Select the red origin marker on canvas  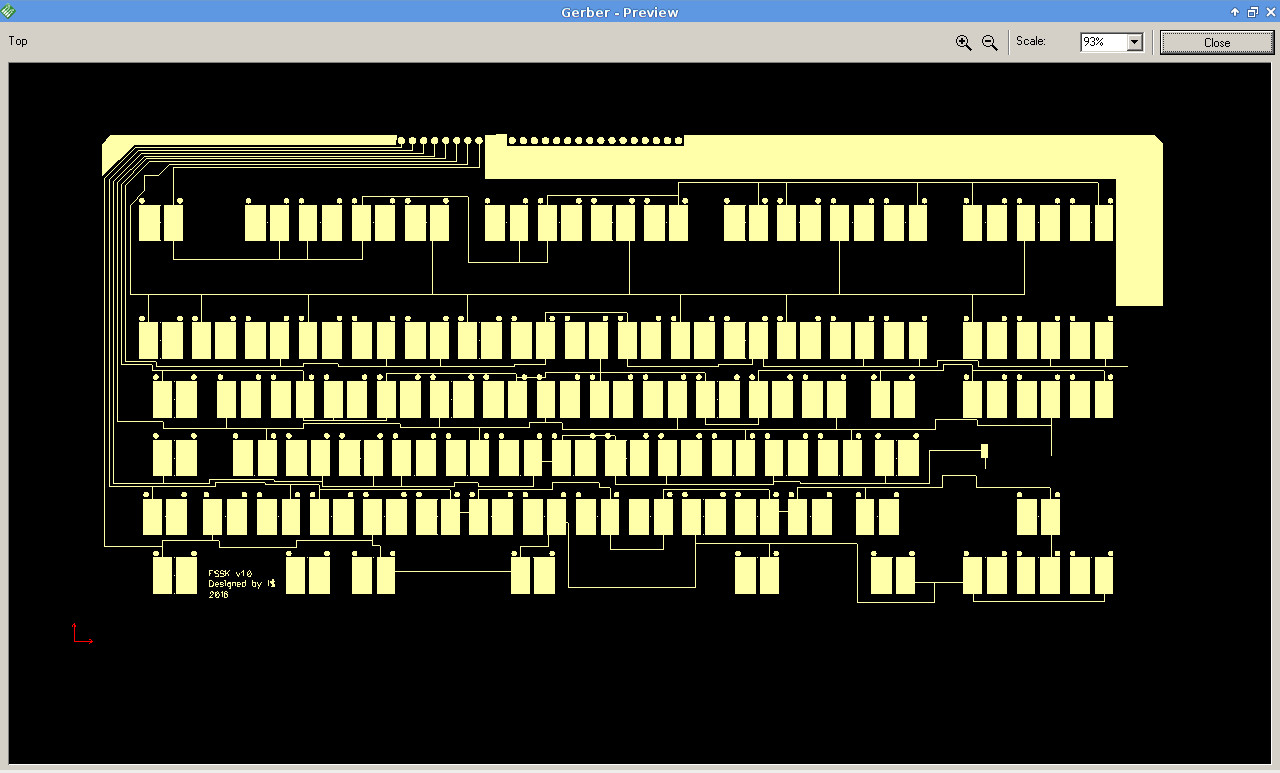coord(80,634)
